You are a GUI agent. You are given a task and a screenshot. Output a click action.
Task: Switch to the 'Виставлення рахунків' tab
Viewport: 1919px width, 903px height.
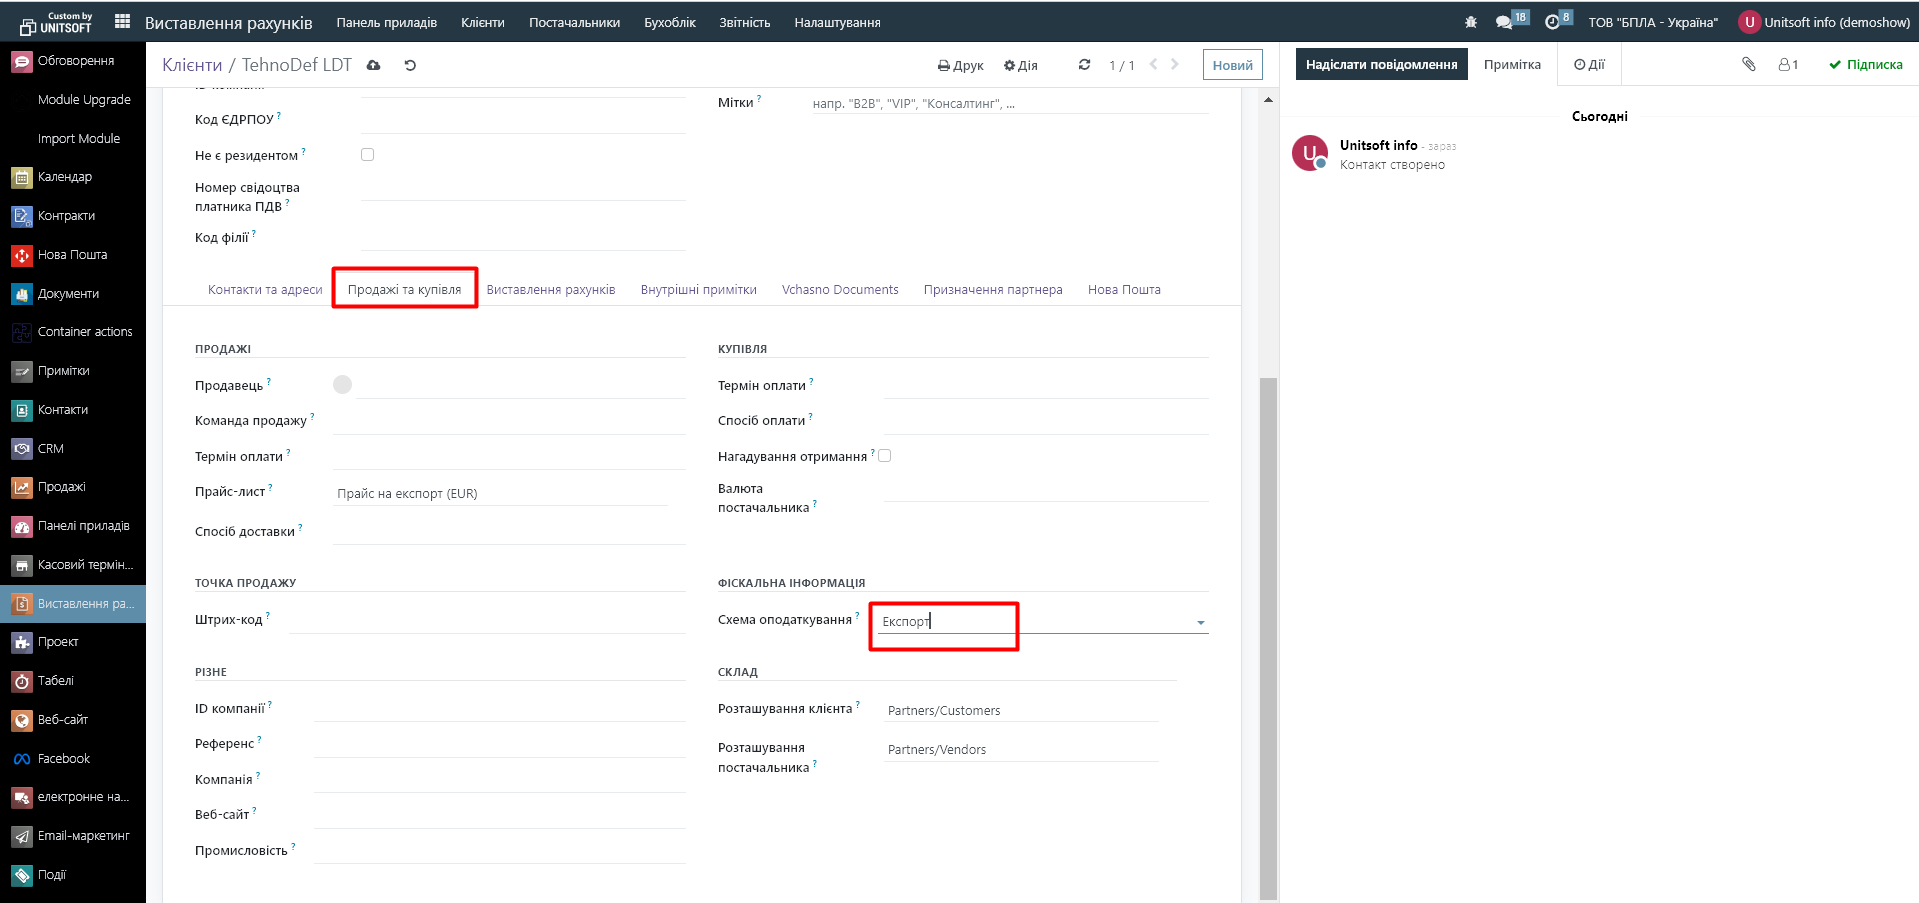coord(550,290)
